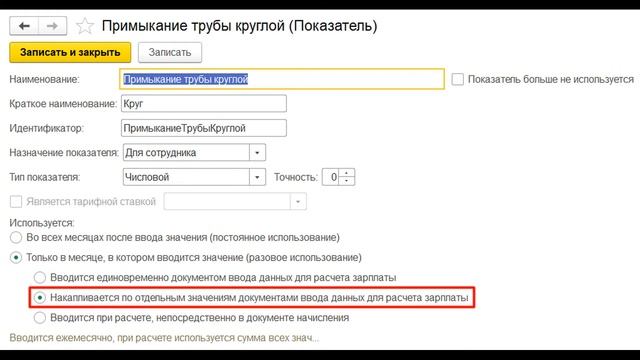Click title 'Примыкание трубы круглой (Показатель)'
Image resolution: width=640 pixels, height=360 pixels.
[x=239, y=26]
